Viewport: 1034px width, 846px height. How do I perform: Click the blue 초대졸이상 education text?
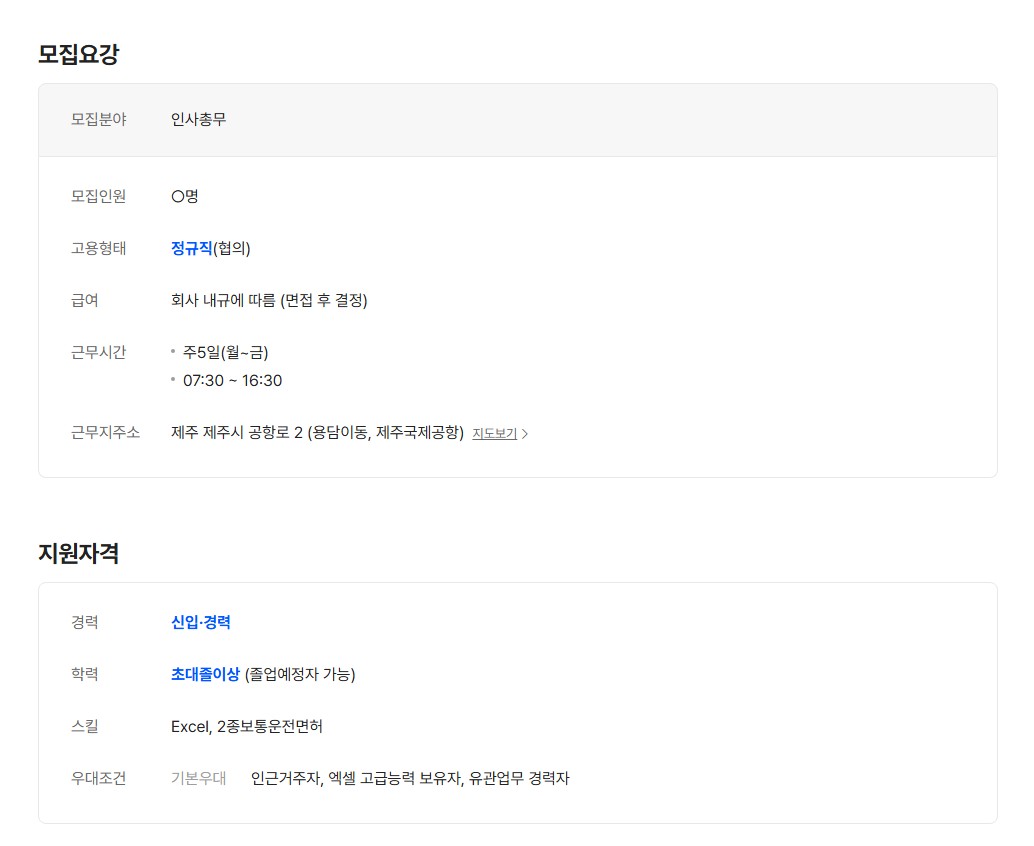click(205, 674)
